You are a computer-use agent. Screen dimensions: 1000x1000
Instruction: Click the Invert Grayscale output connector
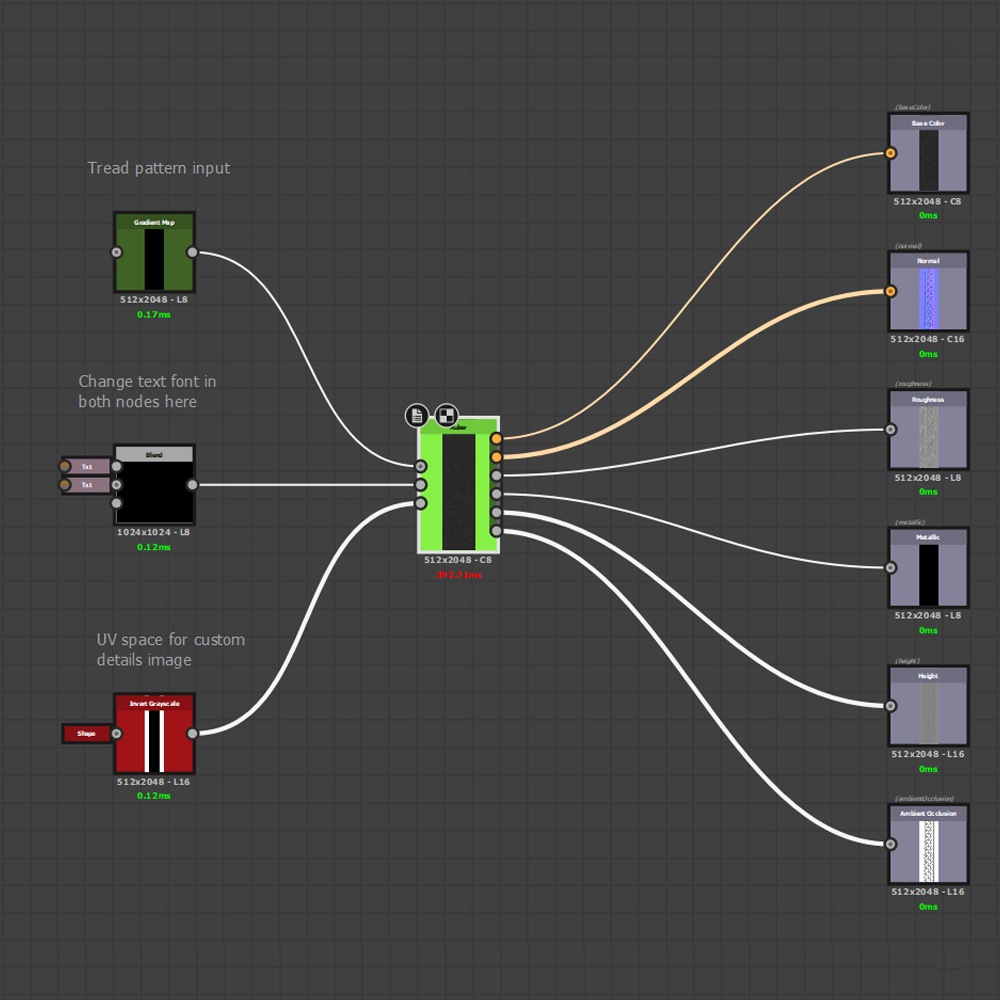(x=193, y=733)
